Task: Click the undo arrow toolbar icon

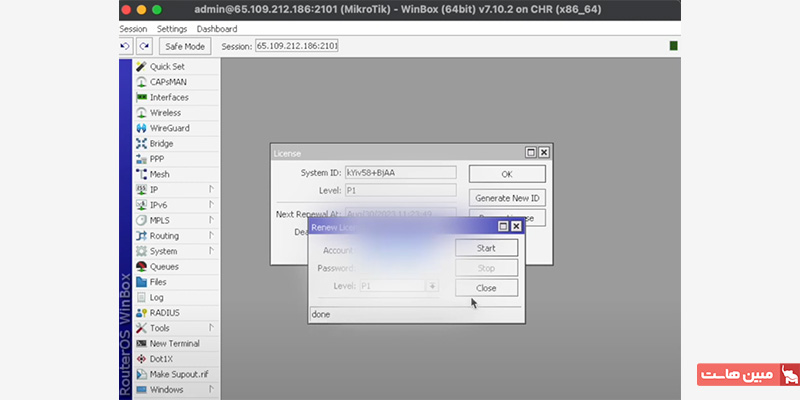Action: pos(125,46)
